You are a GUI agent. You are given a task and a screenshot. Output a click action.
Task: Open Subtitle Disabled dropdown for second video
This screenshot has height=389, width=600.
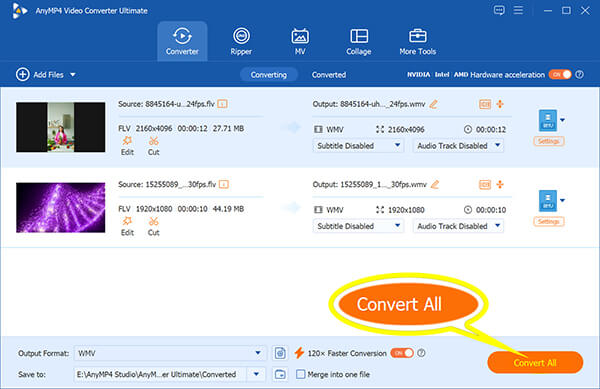point(358,226)
